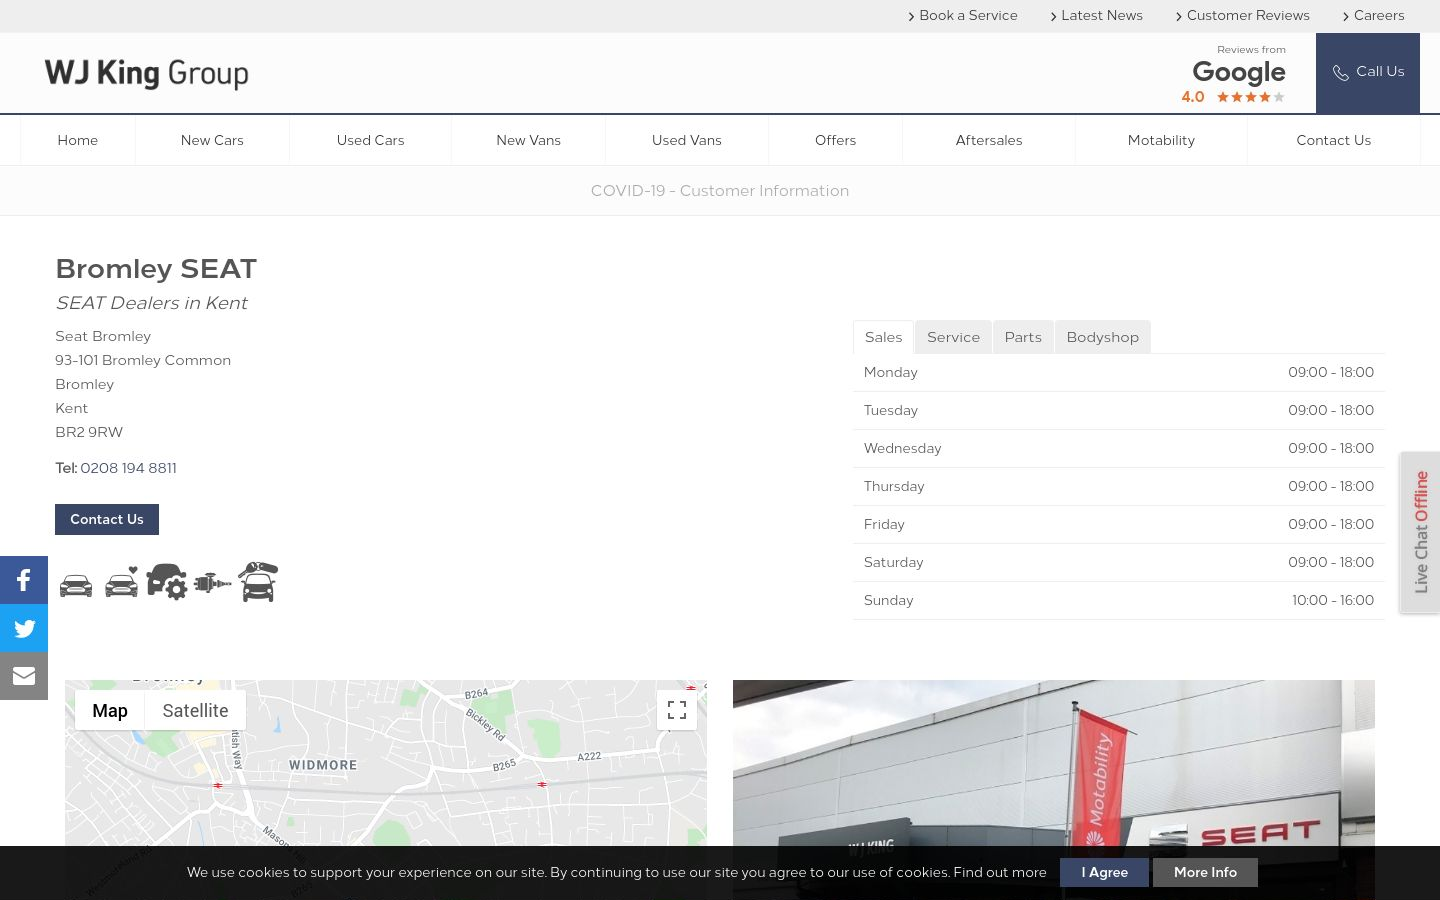This screenshot has width=1440, height=900.
Task: Open the Aftersales menu
Action: 989,140
